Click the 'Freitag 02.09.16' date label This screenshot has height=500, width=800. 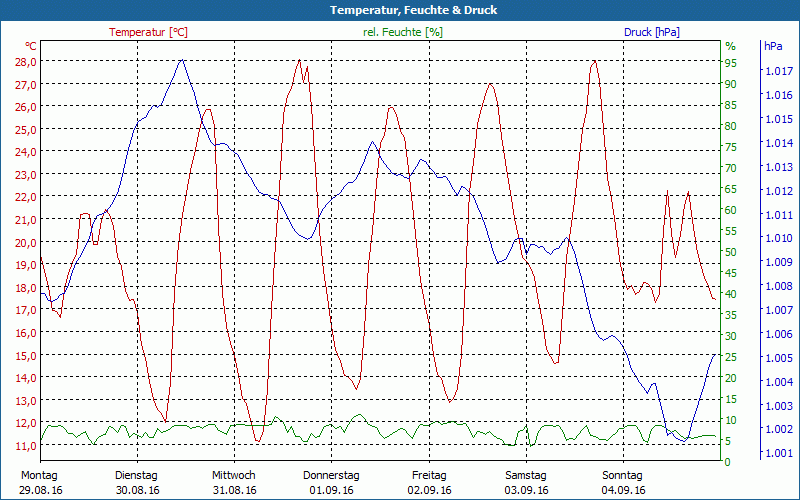point(429,483)
